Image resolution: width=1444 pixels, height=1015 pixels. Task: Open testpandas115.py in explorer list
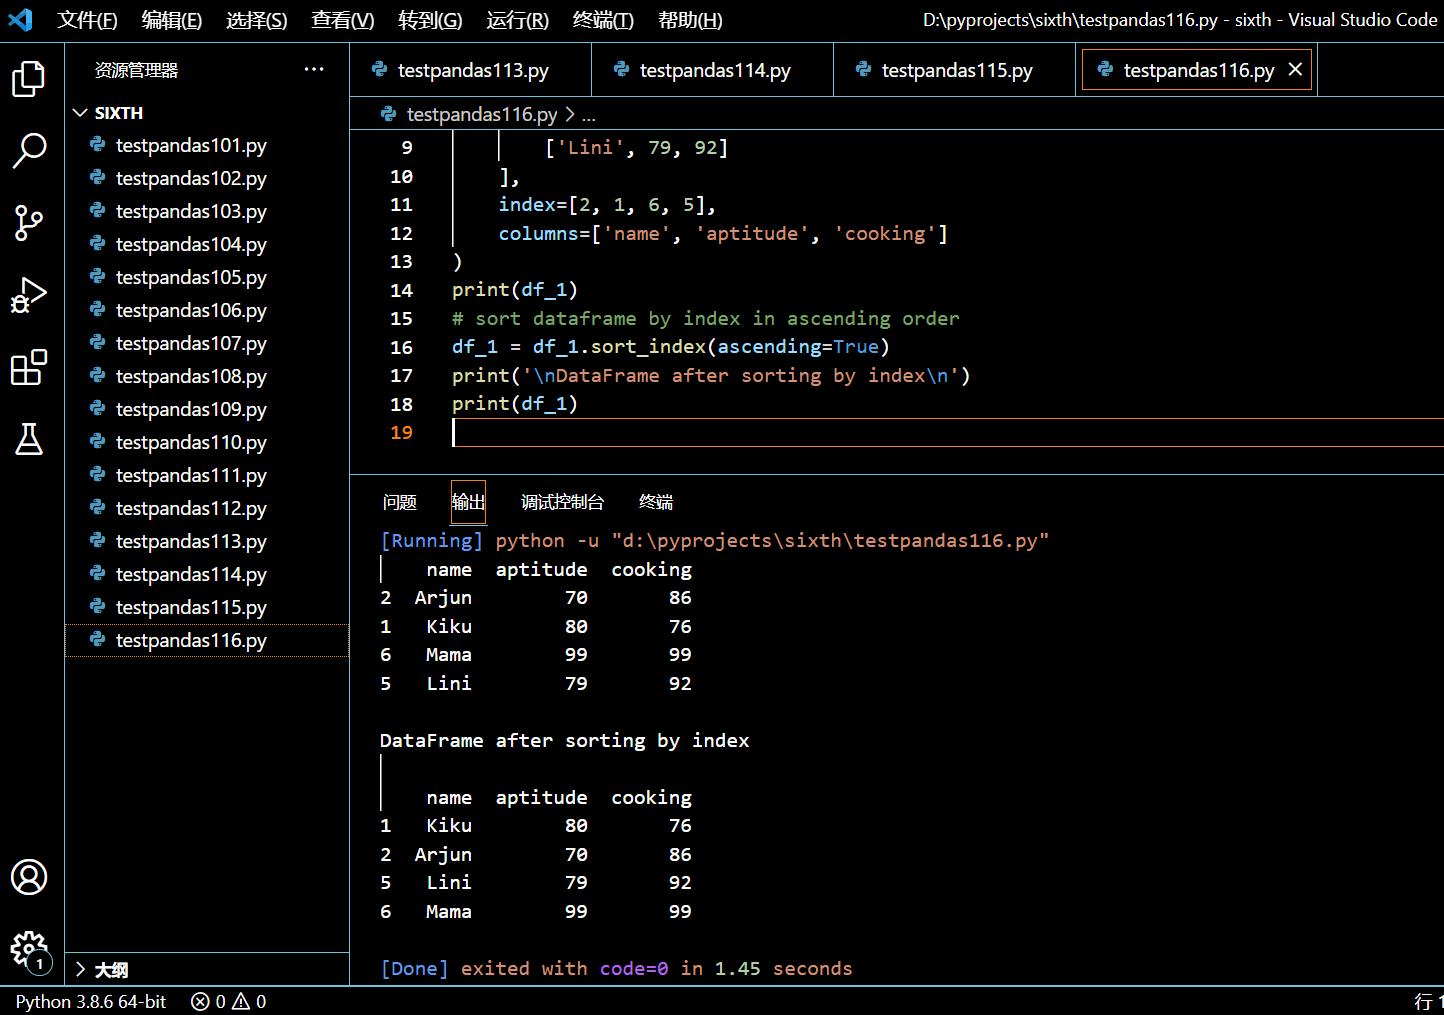(207, 607)
